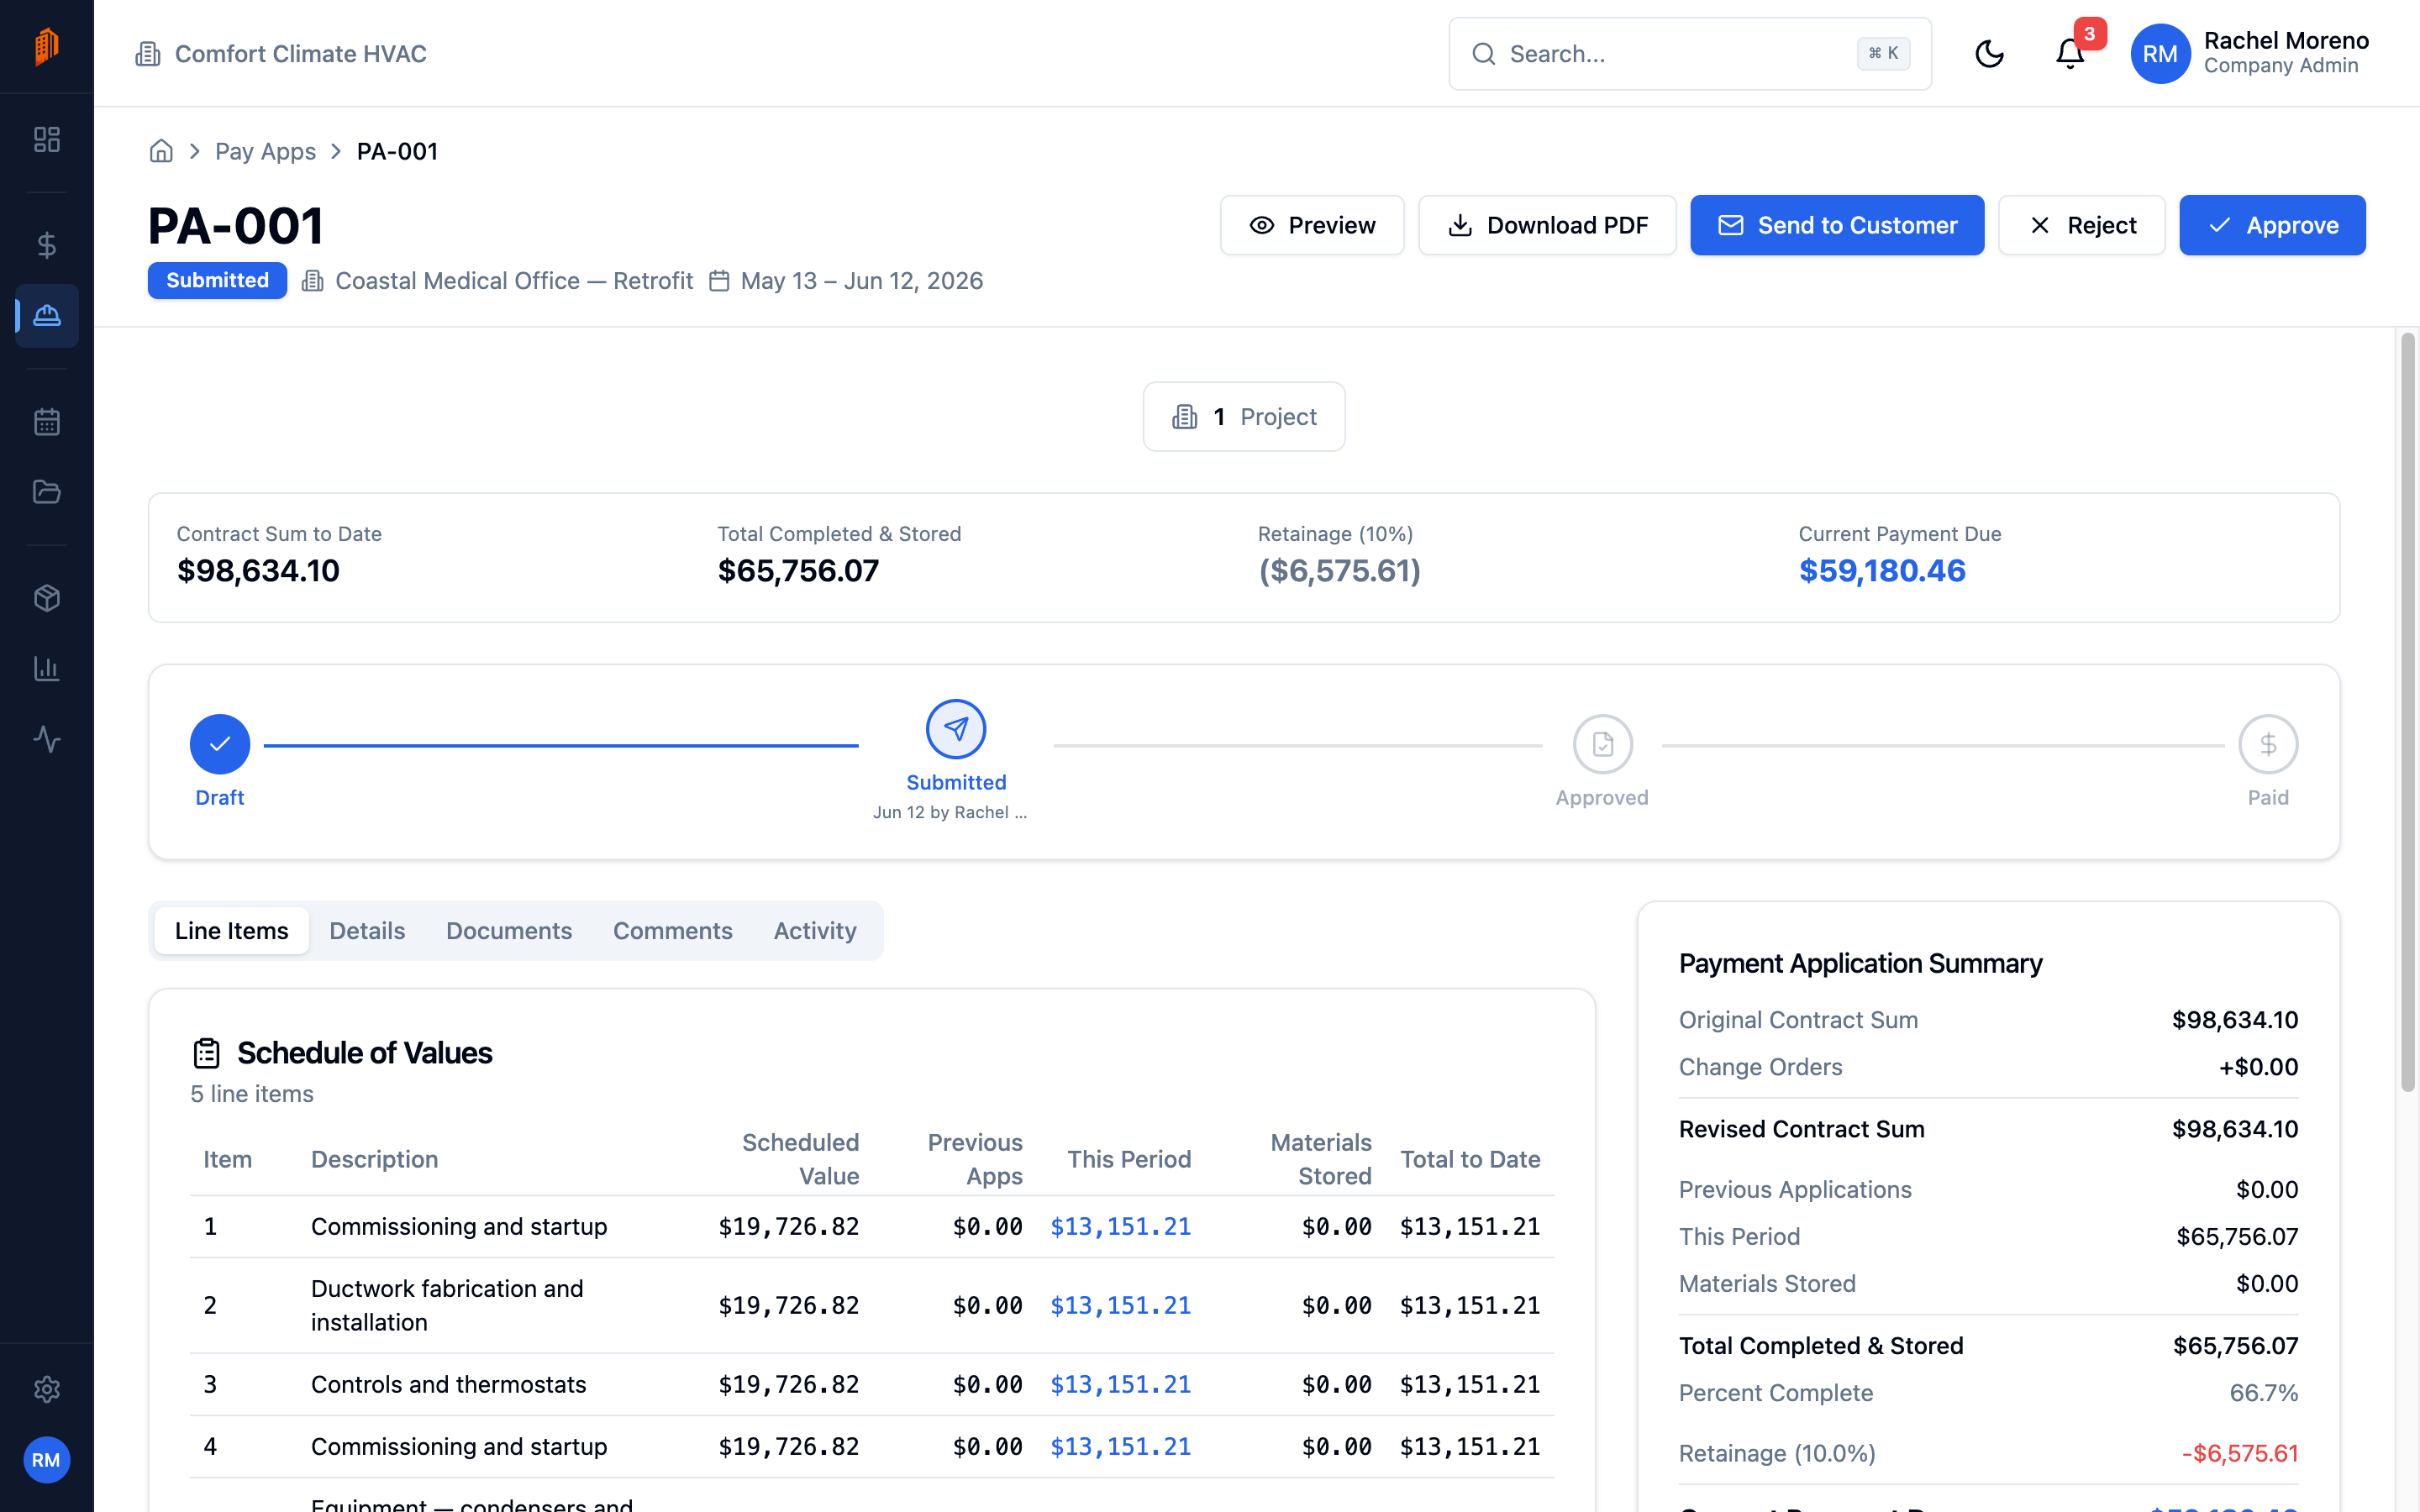Click Coastal Medical Office — Retrofit project name
2420x1512 pixels.
[514, 281]
